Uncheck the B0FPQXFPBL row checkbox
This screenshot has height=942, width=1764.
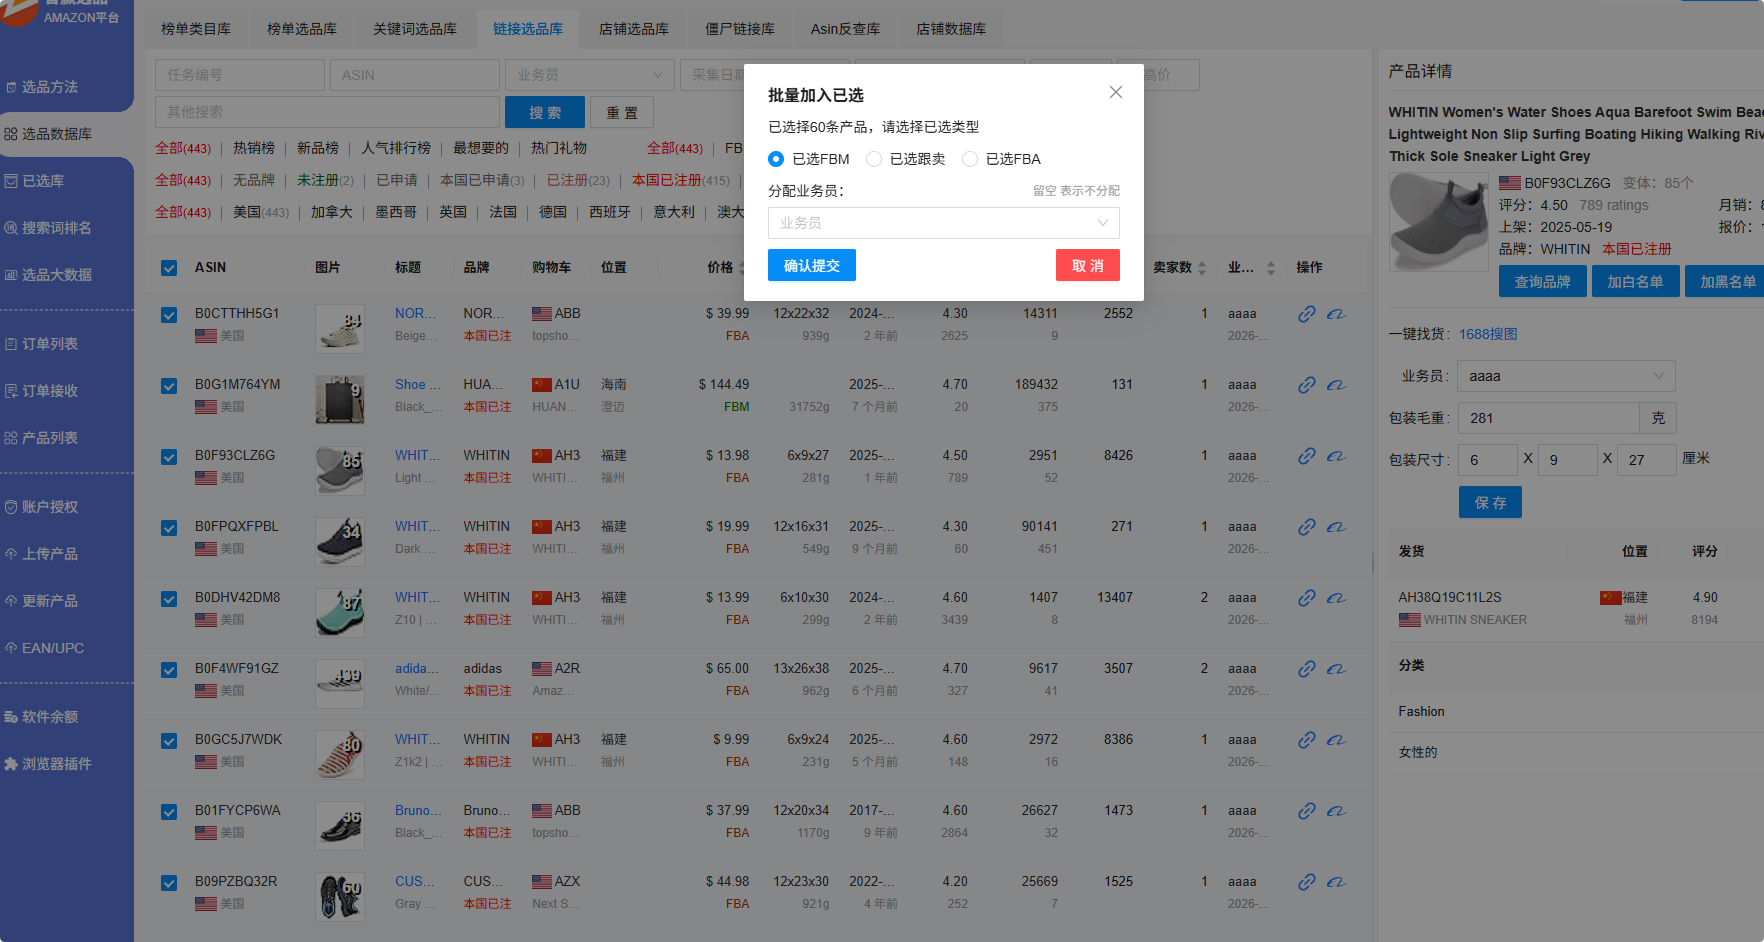169,528
